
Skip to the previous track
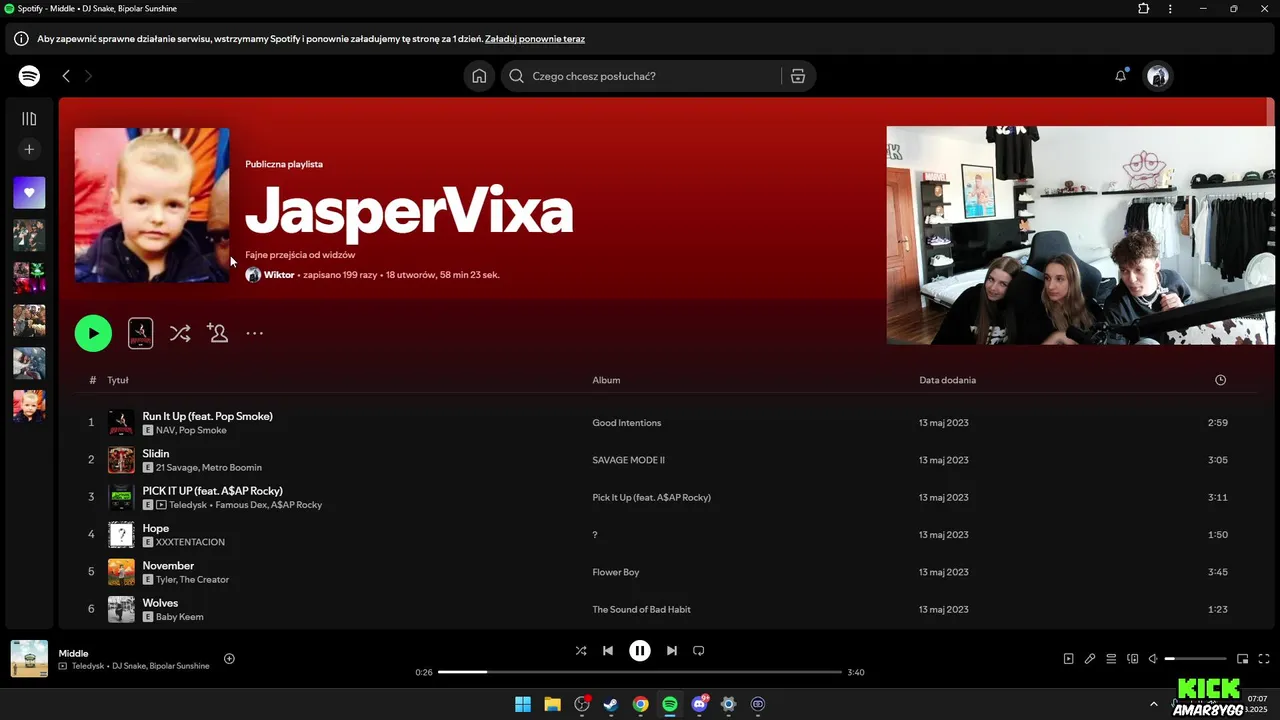pos(608,651)
